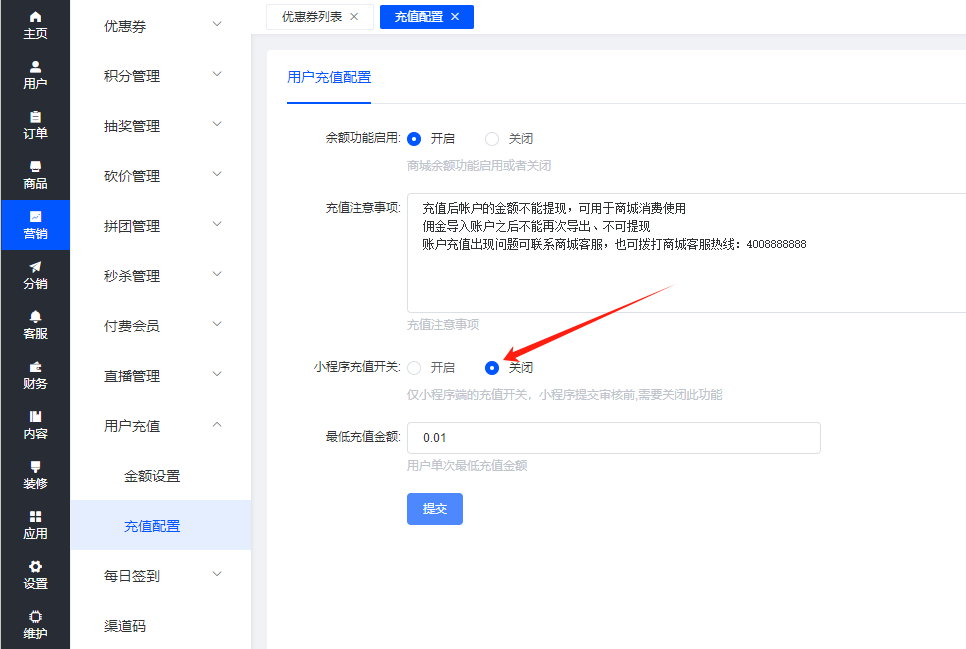Open 金额设置 submenu item
Viewport: 966px width, 649px height.
point(152,476)
